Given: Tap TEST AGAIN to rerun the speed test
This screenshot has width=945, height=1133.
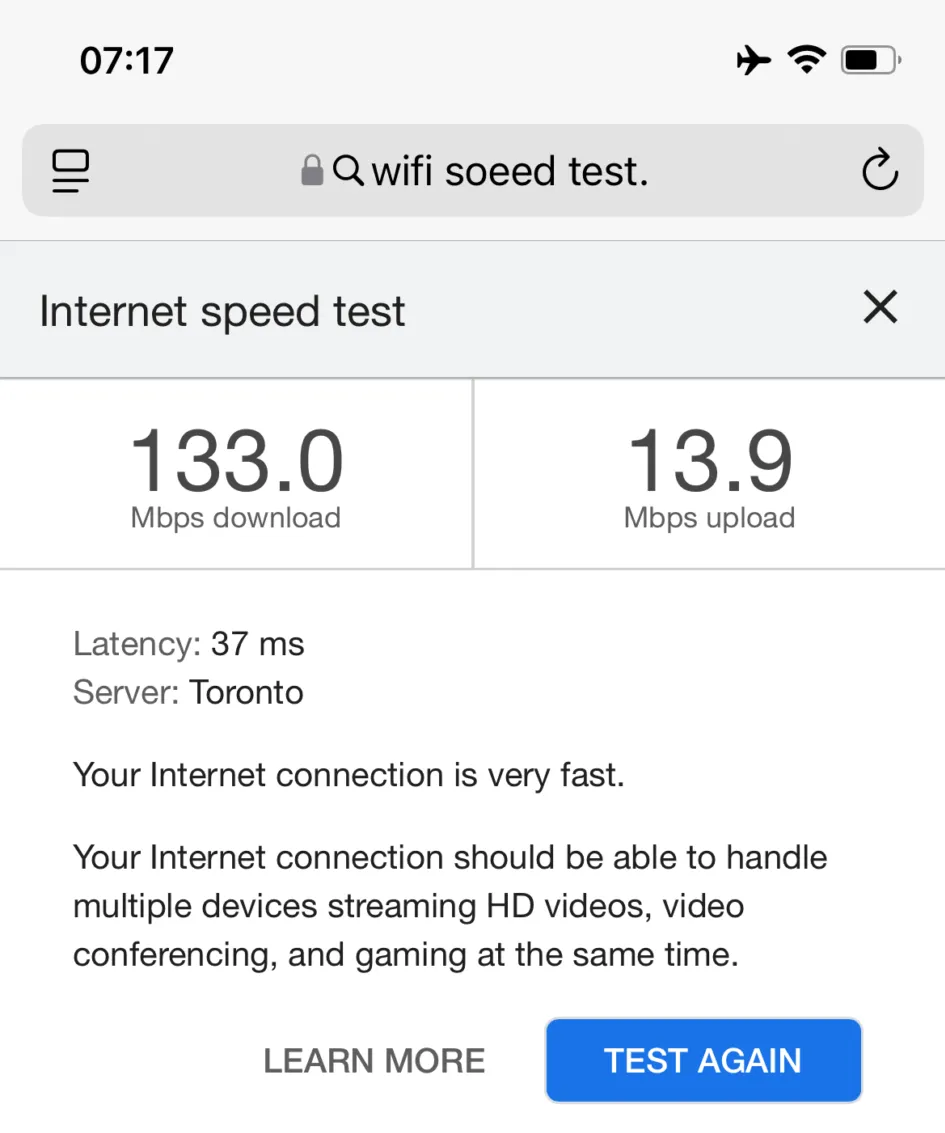Looking at the screenshot, I should pos(702,1060).
